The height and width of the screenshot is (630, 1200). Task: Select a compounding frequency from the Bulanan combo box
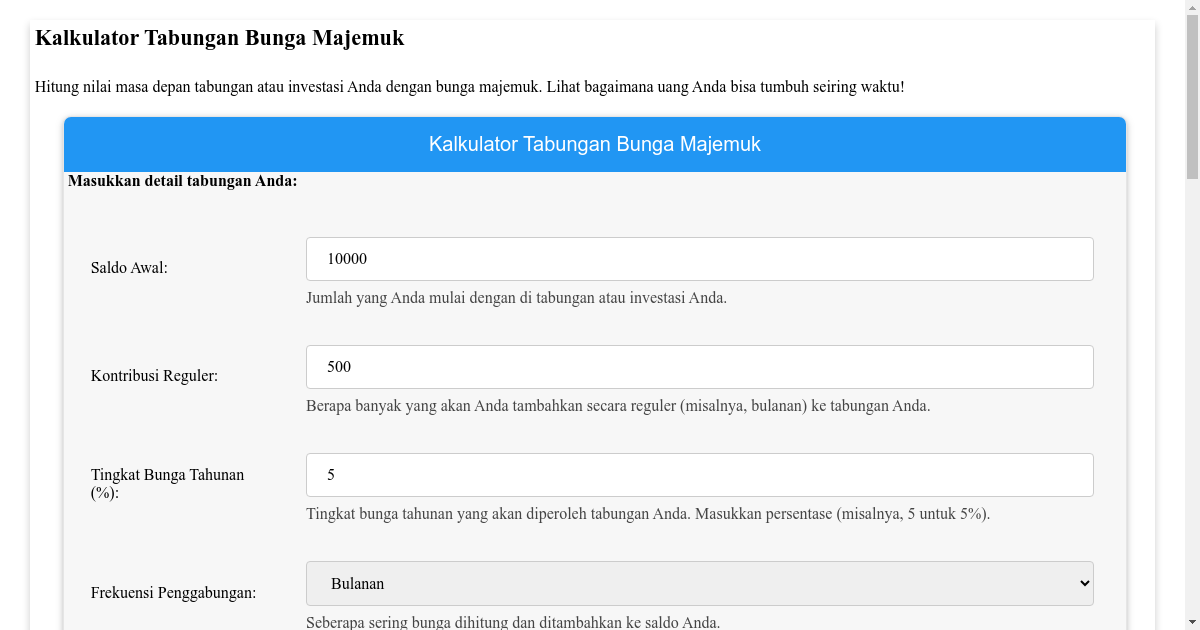[698, 583]
